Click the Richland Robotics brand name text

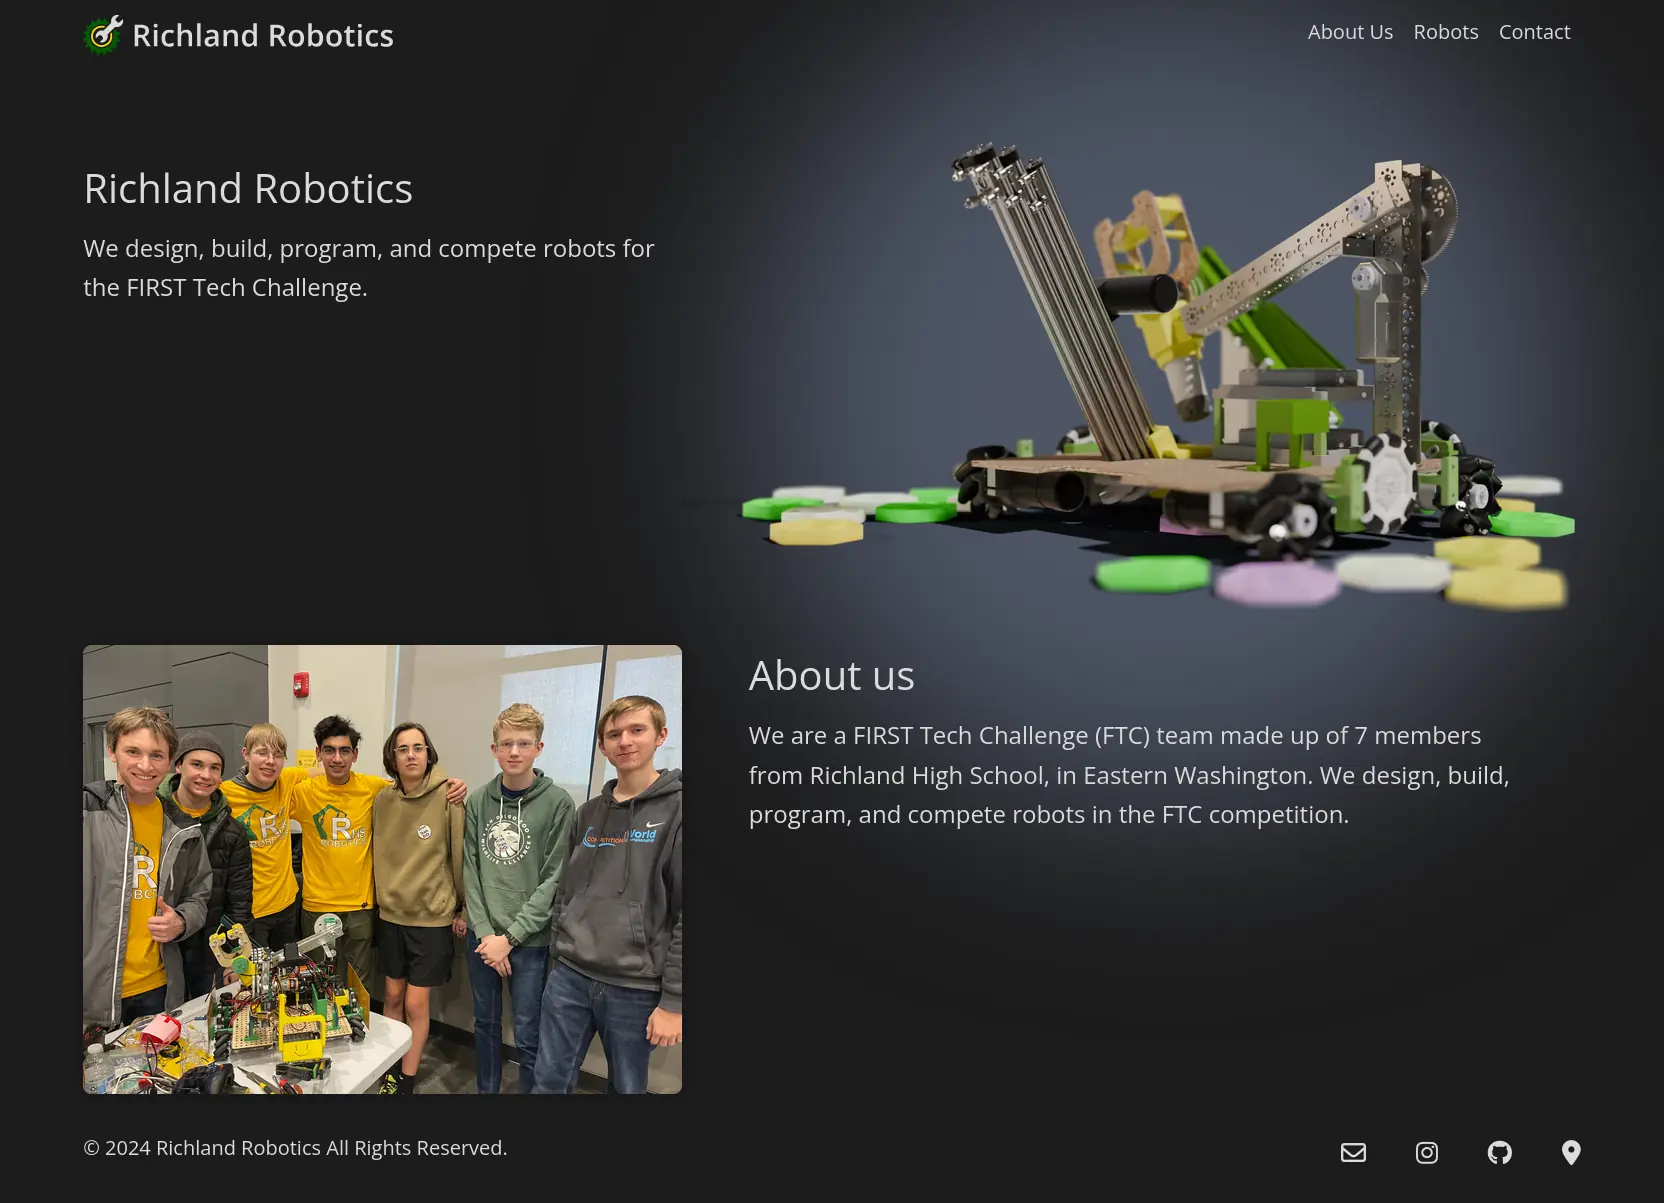click(263, 34)
